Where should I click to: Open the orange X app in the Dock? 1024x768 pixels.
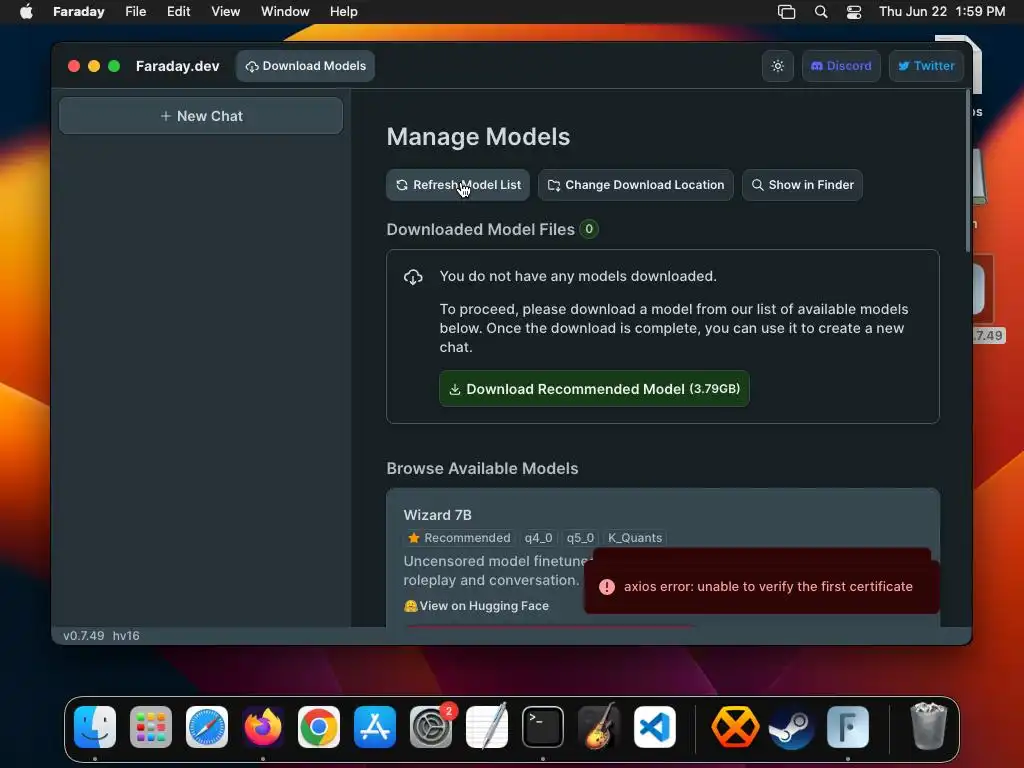coord(735,727)
